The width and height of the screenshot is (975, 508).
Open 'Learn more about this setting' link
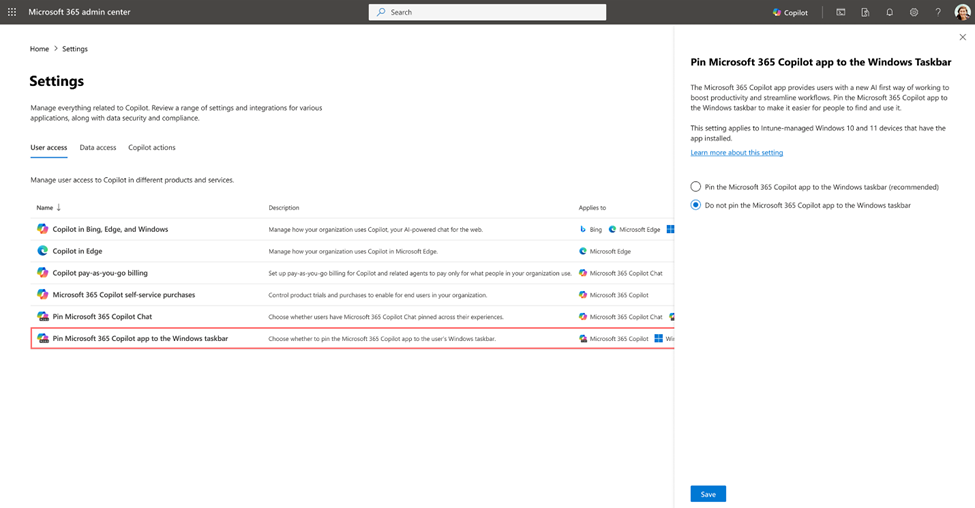pyautogui.click(x=737, y=152)
